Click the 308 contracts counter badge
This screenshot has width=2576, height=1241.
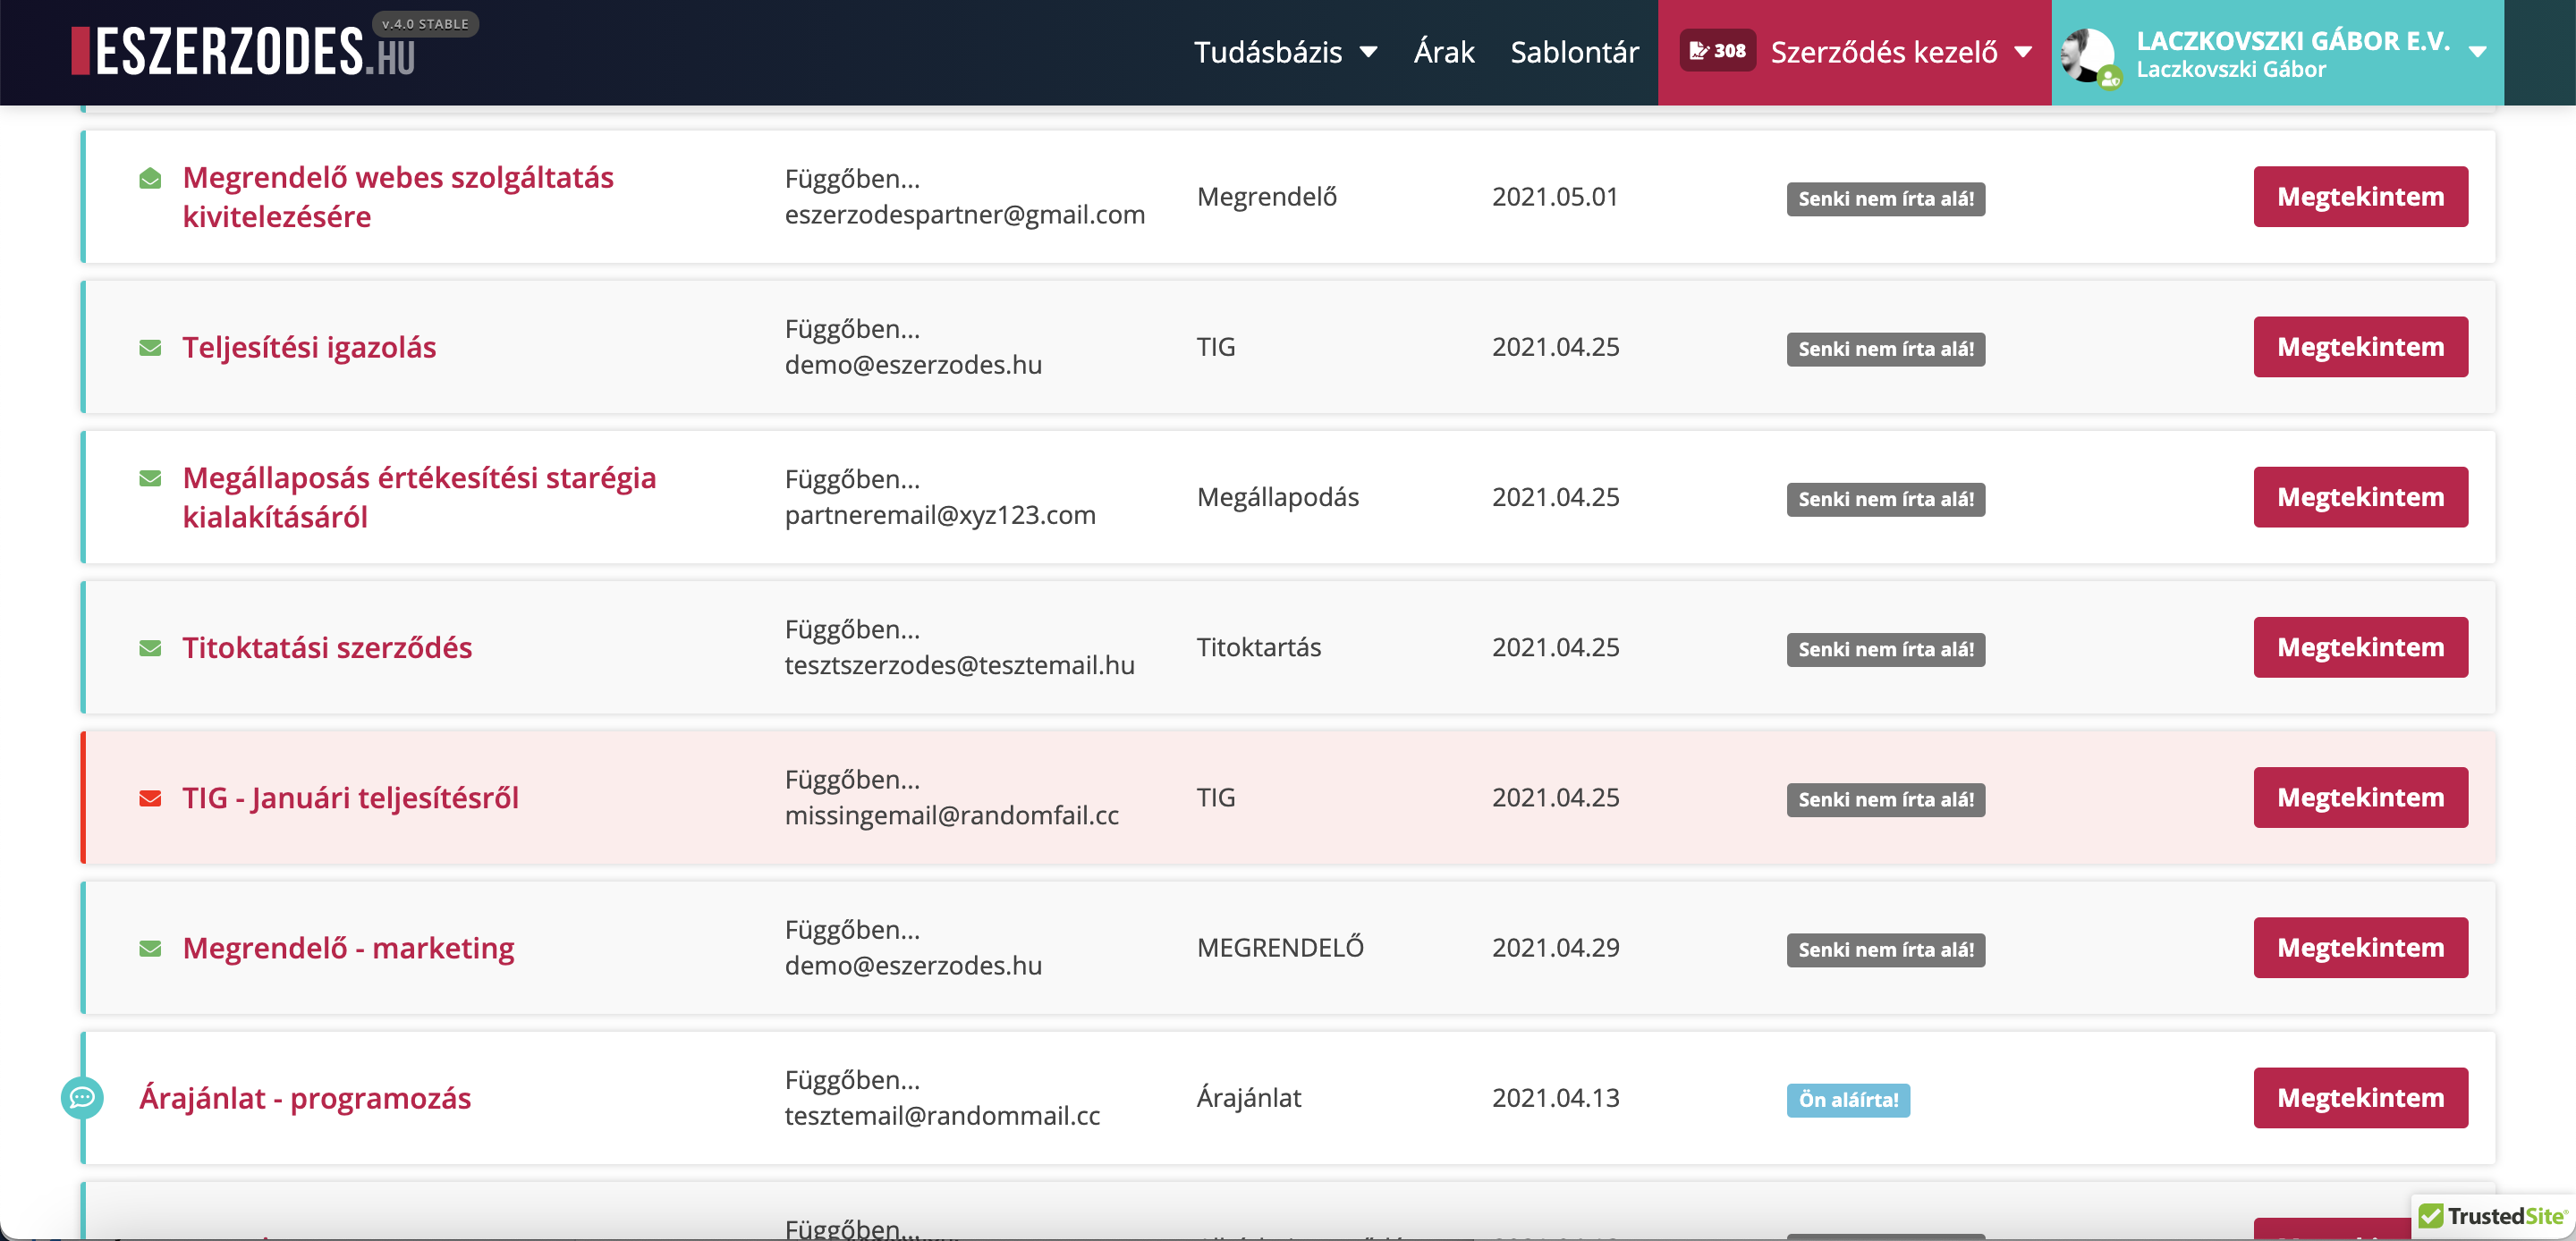pos(1717,51)
